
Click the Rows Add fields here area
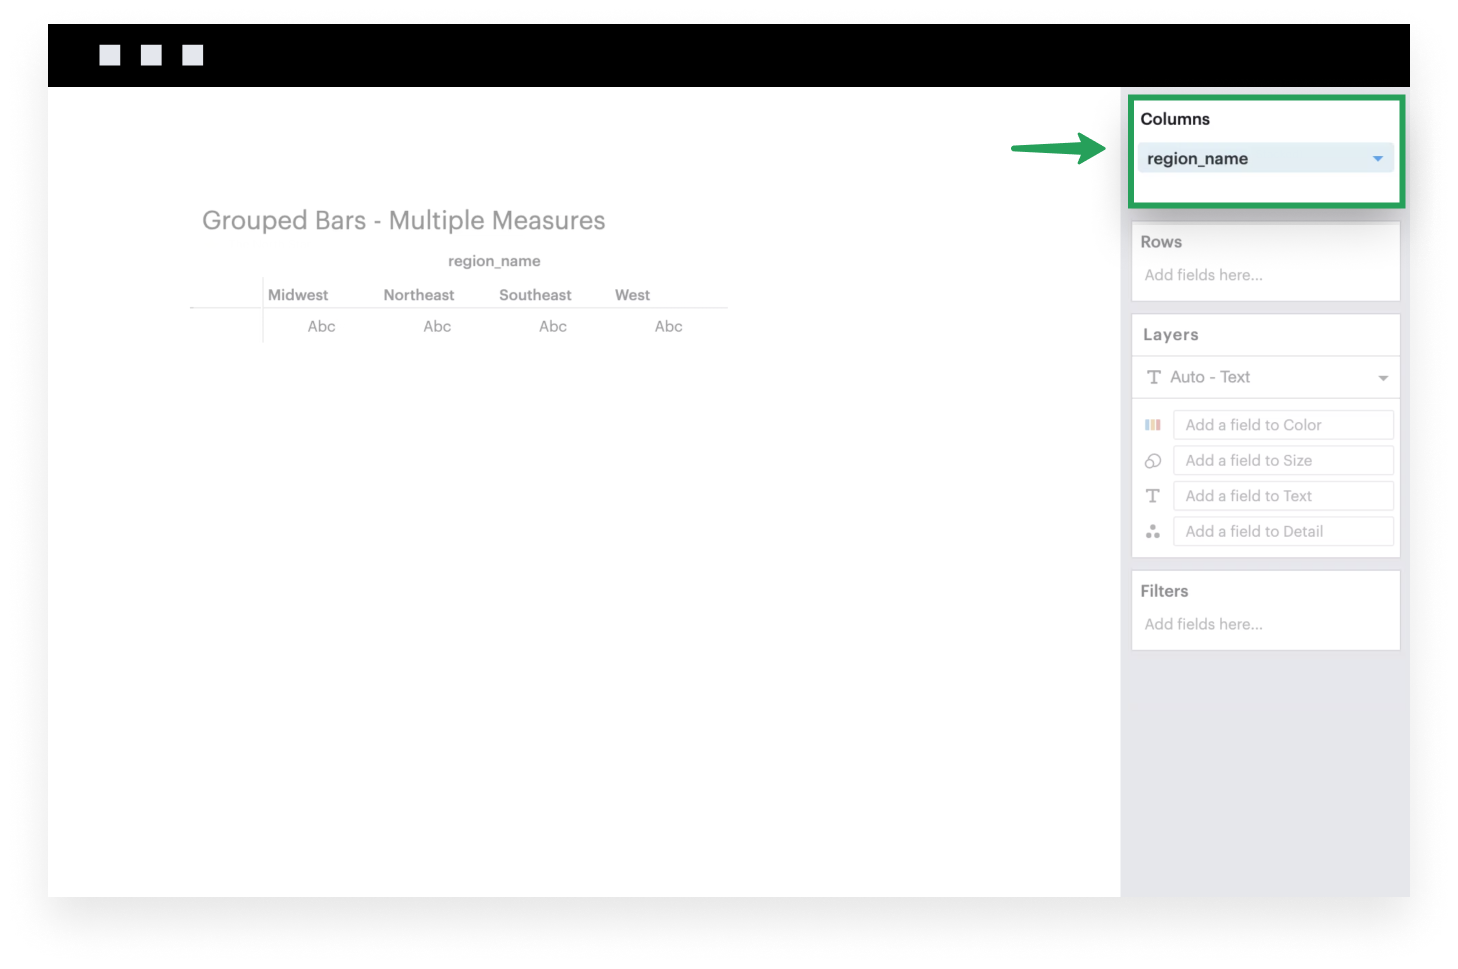1203,275
